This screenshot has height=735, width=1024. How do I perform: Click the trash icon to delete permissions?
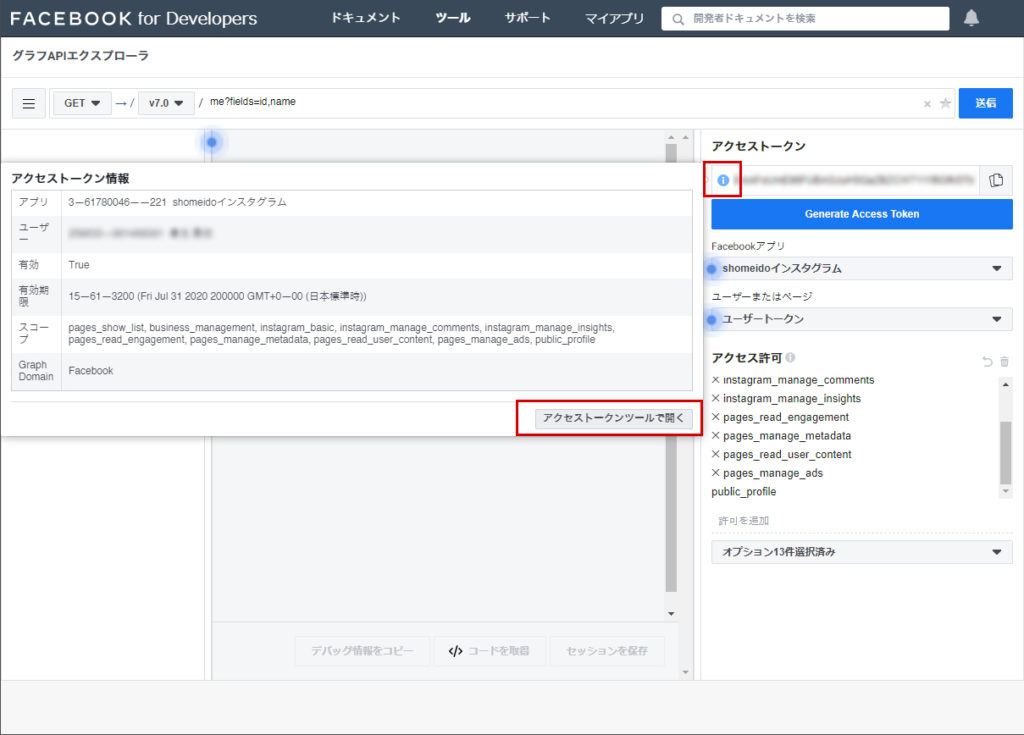tap(1004, 361)
